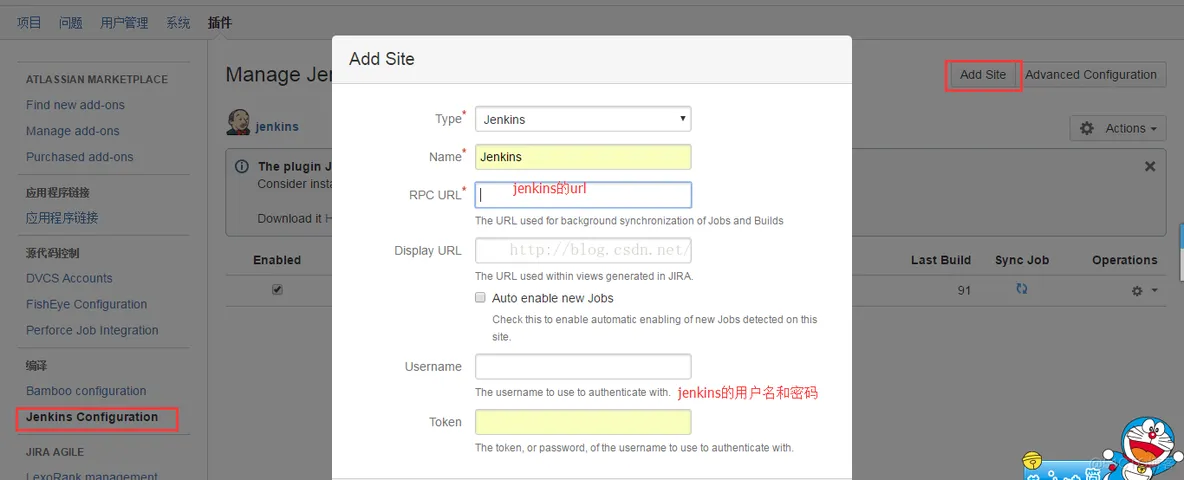
Task: Select the 插件 tab
Action: [220, 23]
